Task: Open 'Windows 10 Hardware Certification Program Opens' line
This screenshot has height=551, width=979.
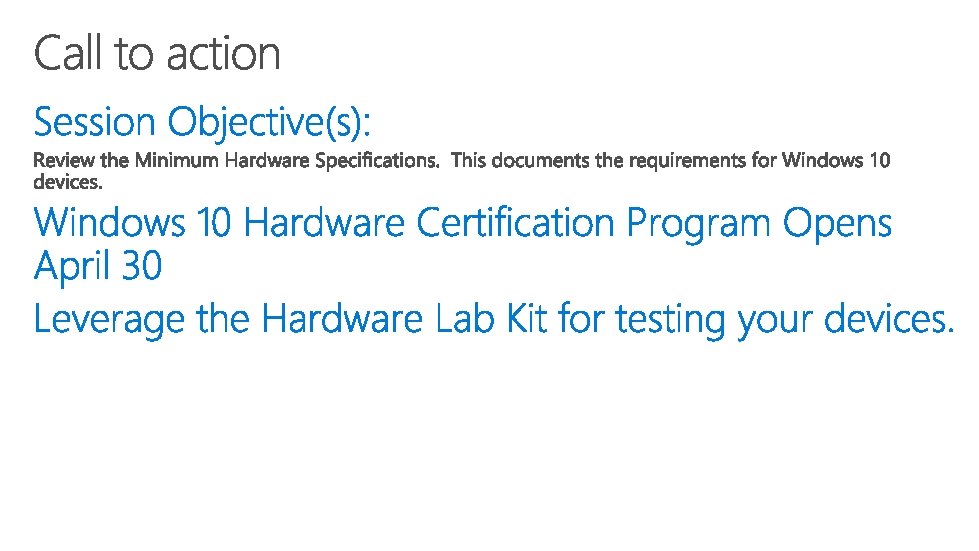Action: [462, 223]
